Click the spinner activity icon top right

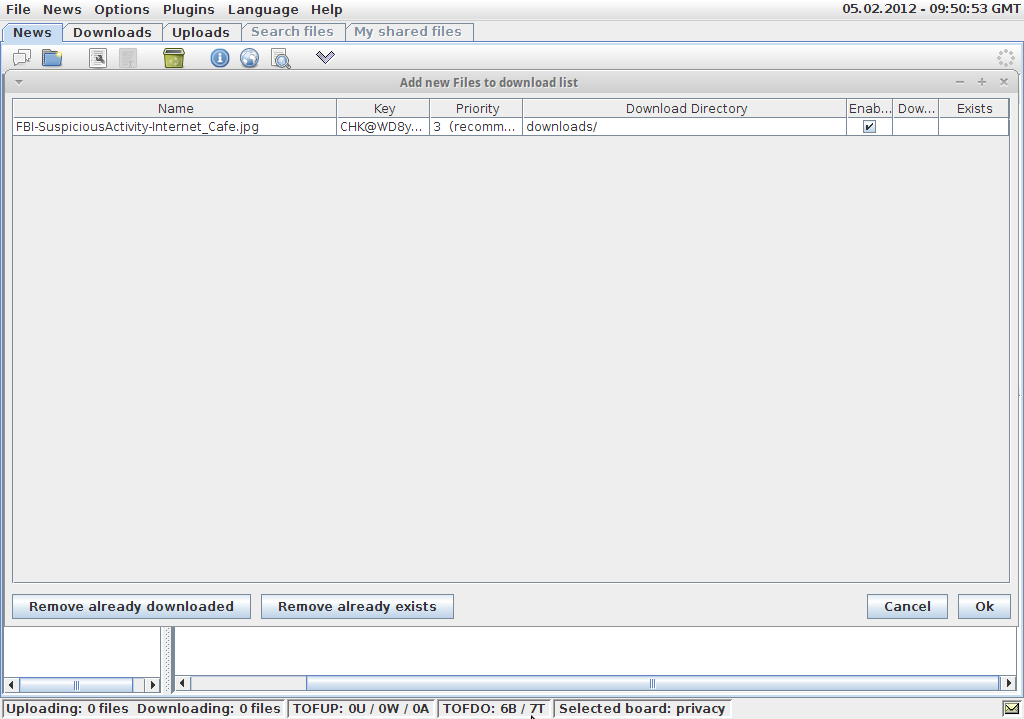click(x=1006, y=58)
